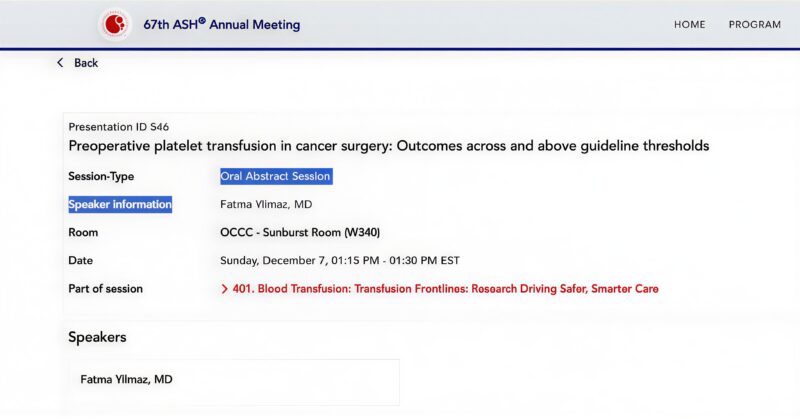This screenshot has height=419, width=800.
Task: Select the highlighted Oral Abstract Session text
Action: coord(275,176)
